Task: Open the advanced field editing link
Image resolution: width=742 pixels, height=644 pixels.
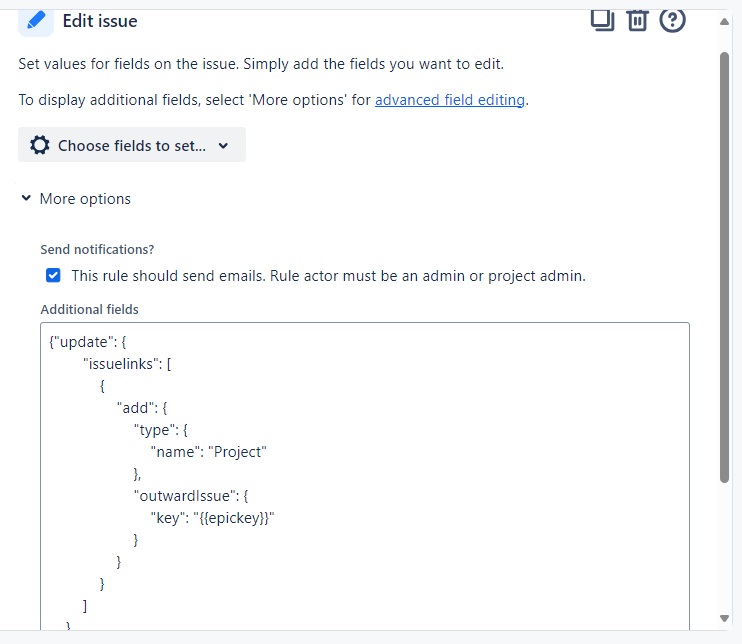Action: pos(450,100)
